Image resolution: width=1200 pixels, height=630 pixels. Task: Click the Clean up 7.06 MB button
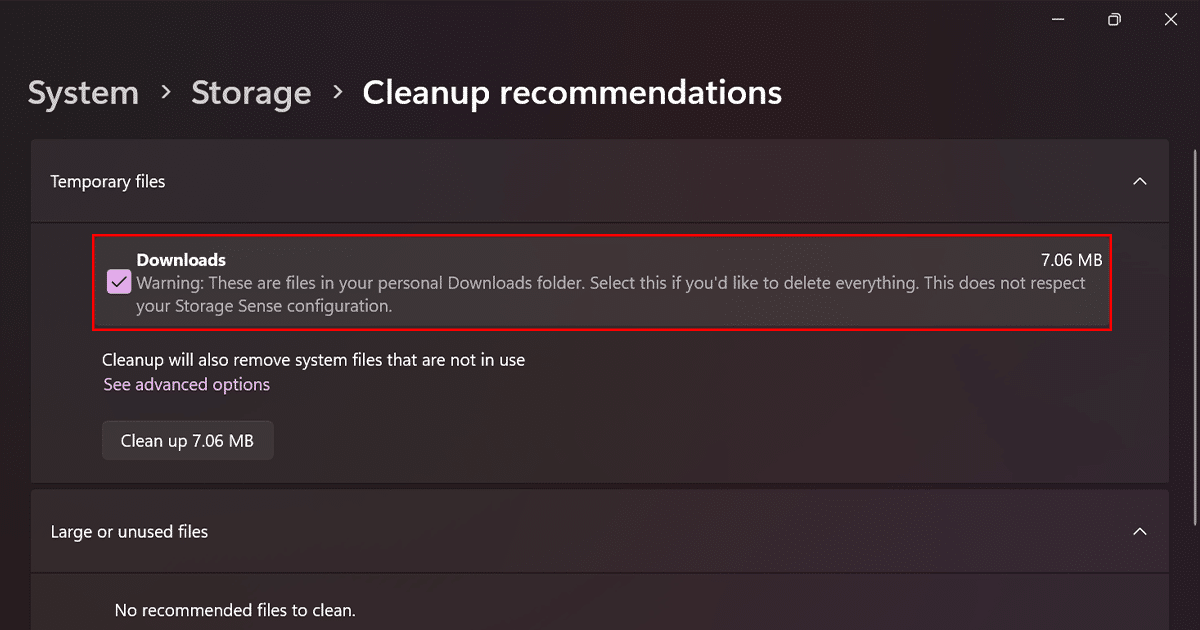(187, 441)
